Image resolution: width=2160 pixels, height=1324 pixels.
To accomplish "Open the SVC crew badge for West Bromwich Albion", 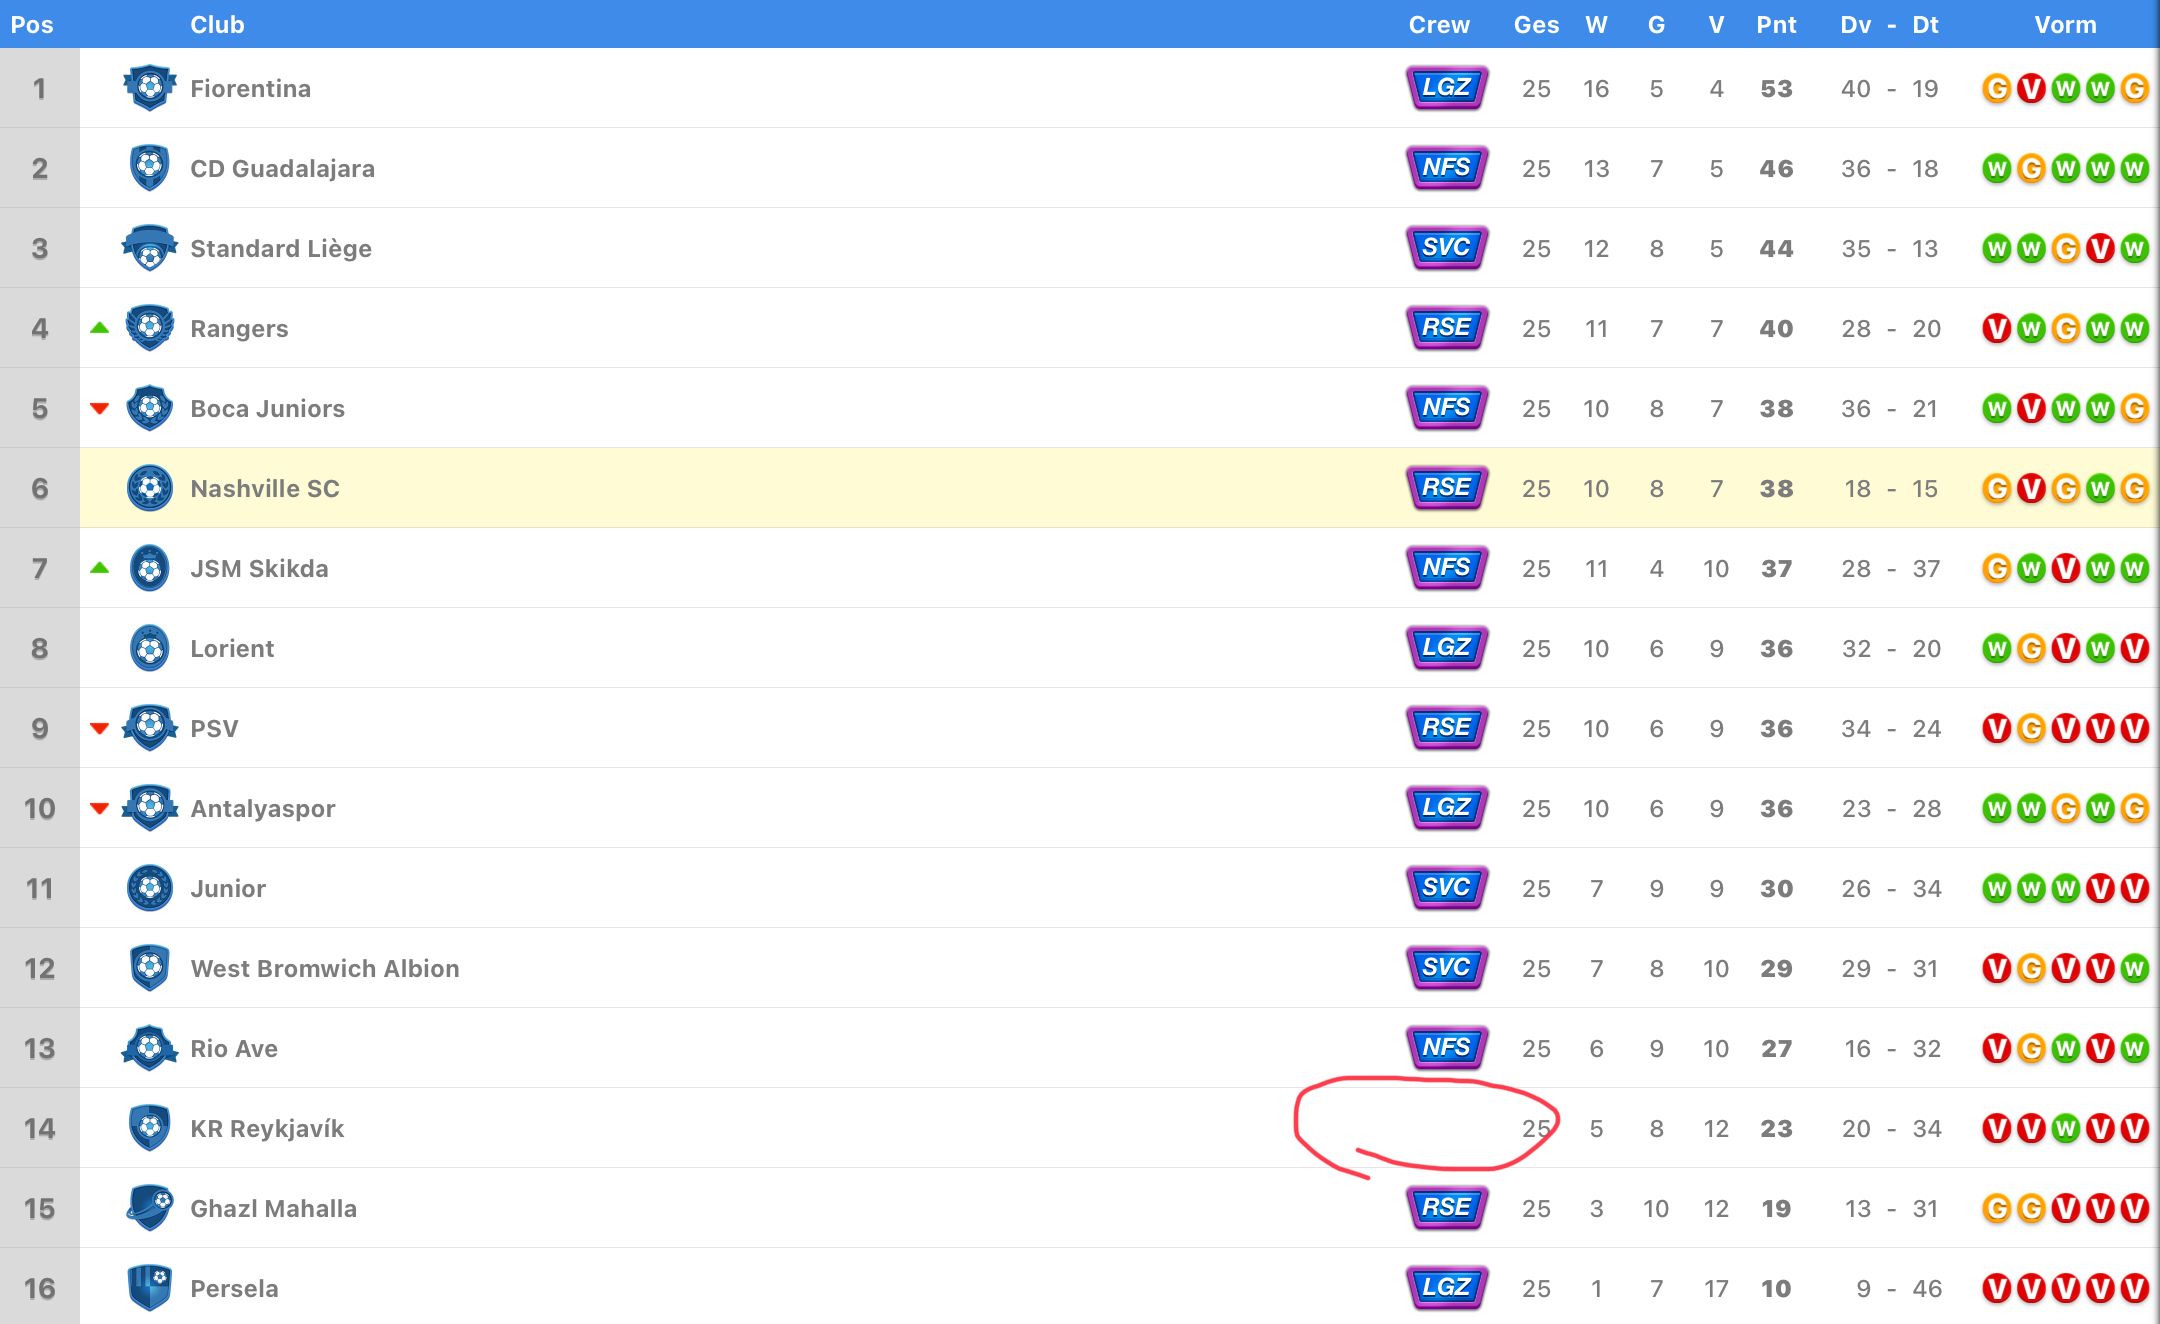I will 1447,968.
